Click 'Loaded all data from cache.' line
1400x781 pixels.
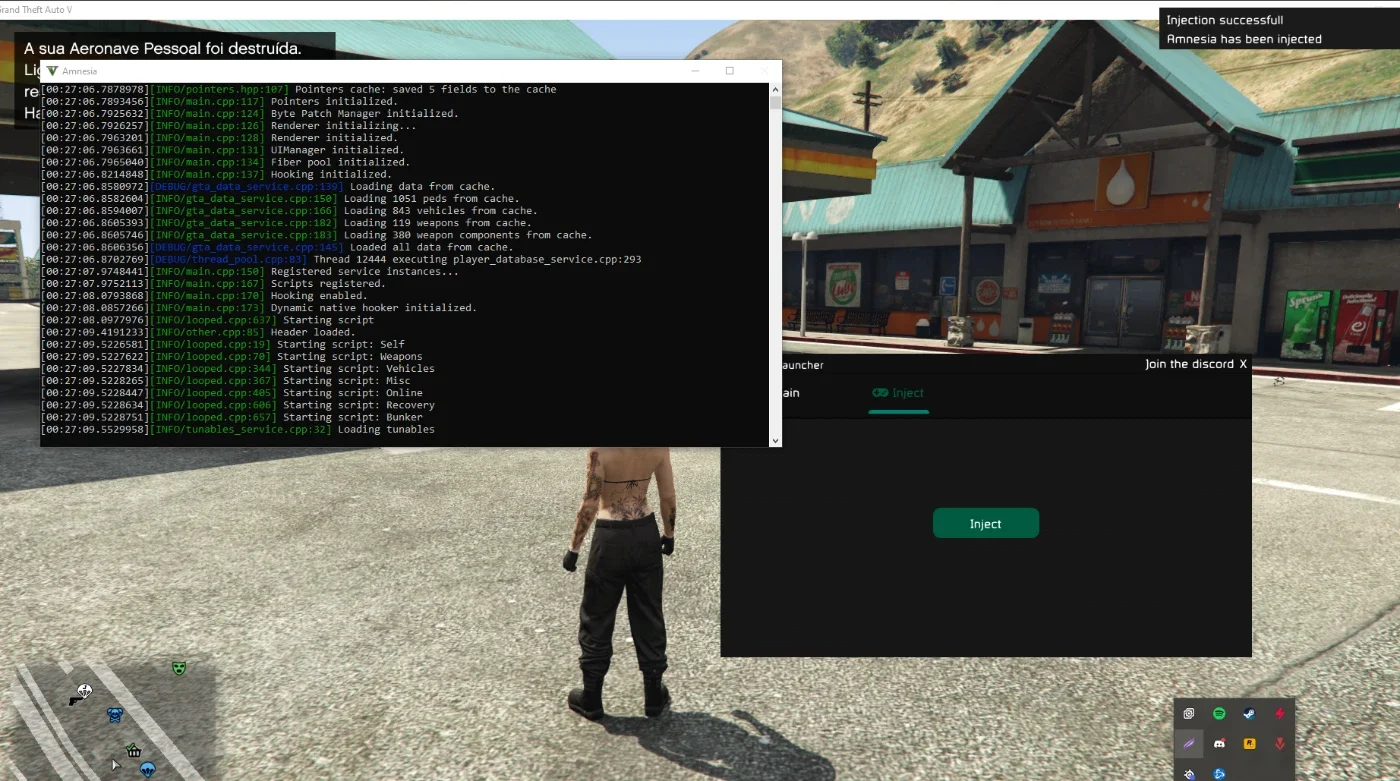point(277,247)
